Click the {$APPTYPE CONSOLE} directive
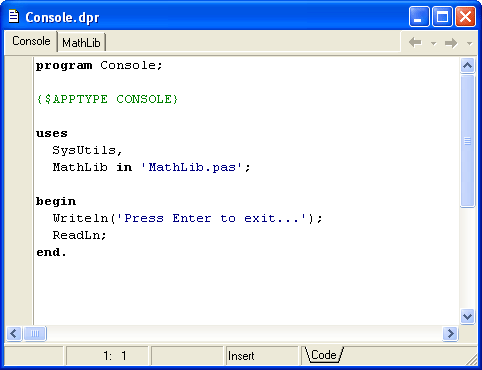Viewport: 482px width, 370px height. coord(107,99)
